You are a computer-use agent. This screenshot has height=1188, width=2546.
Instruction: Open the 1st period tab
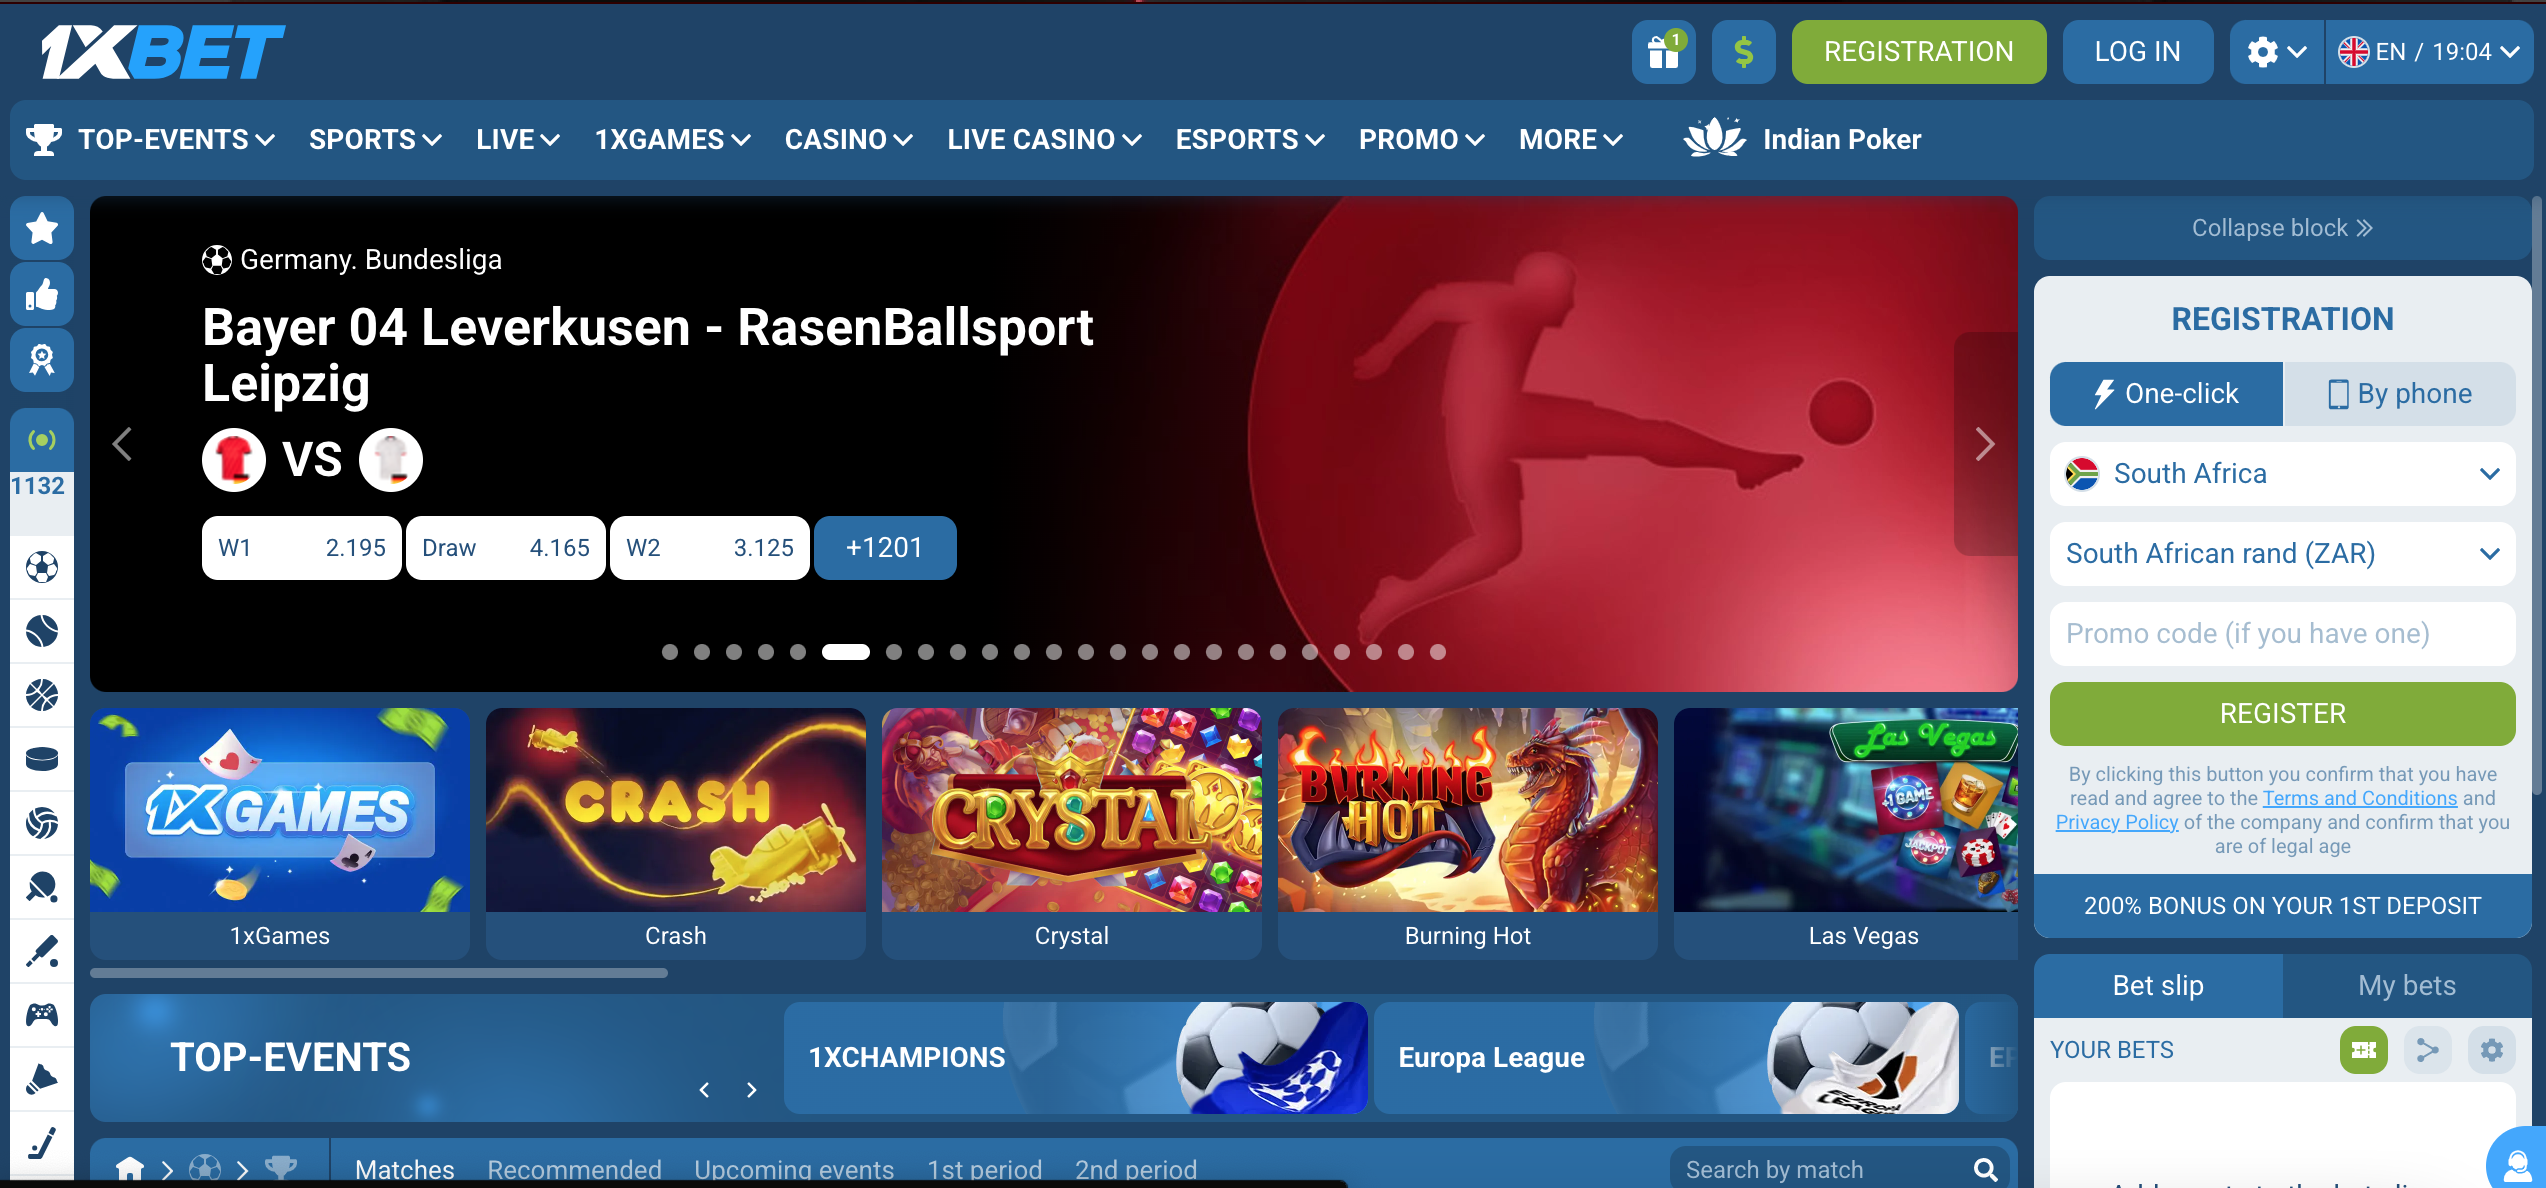click(984, 1169)
